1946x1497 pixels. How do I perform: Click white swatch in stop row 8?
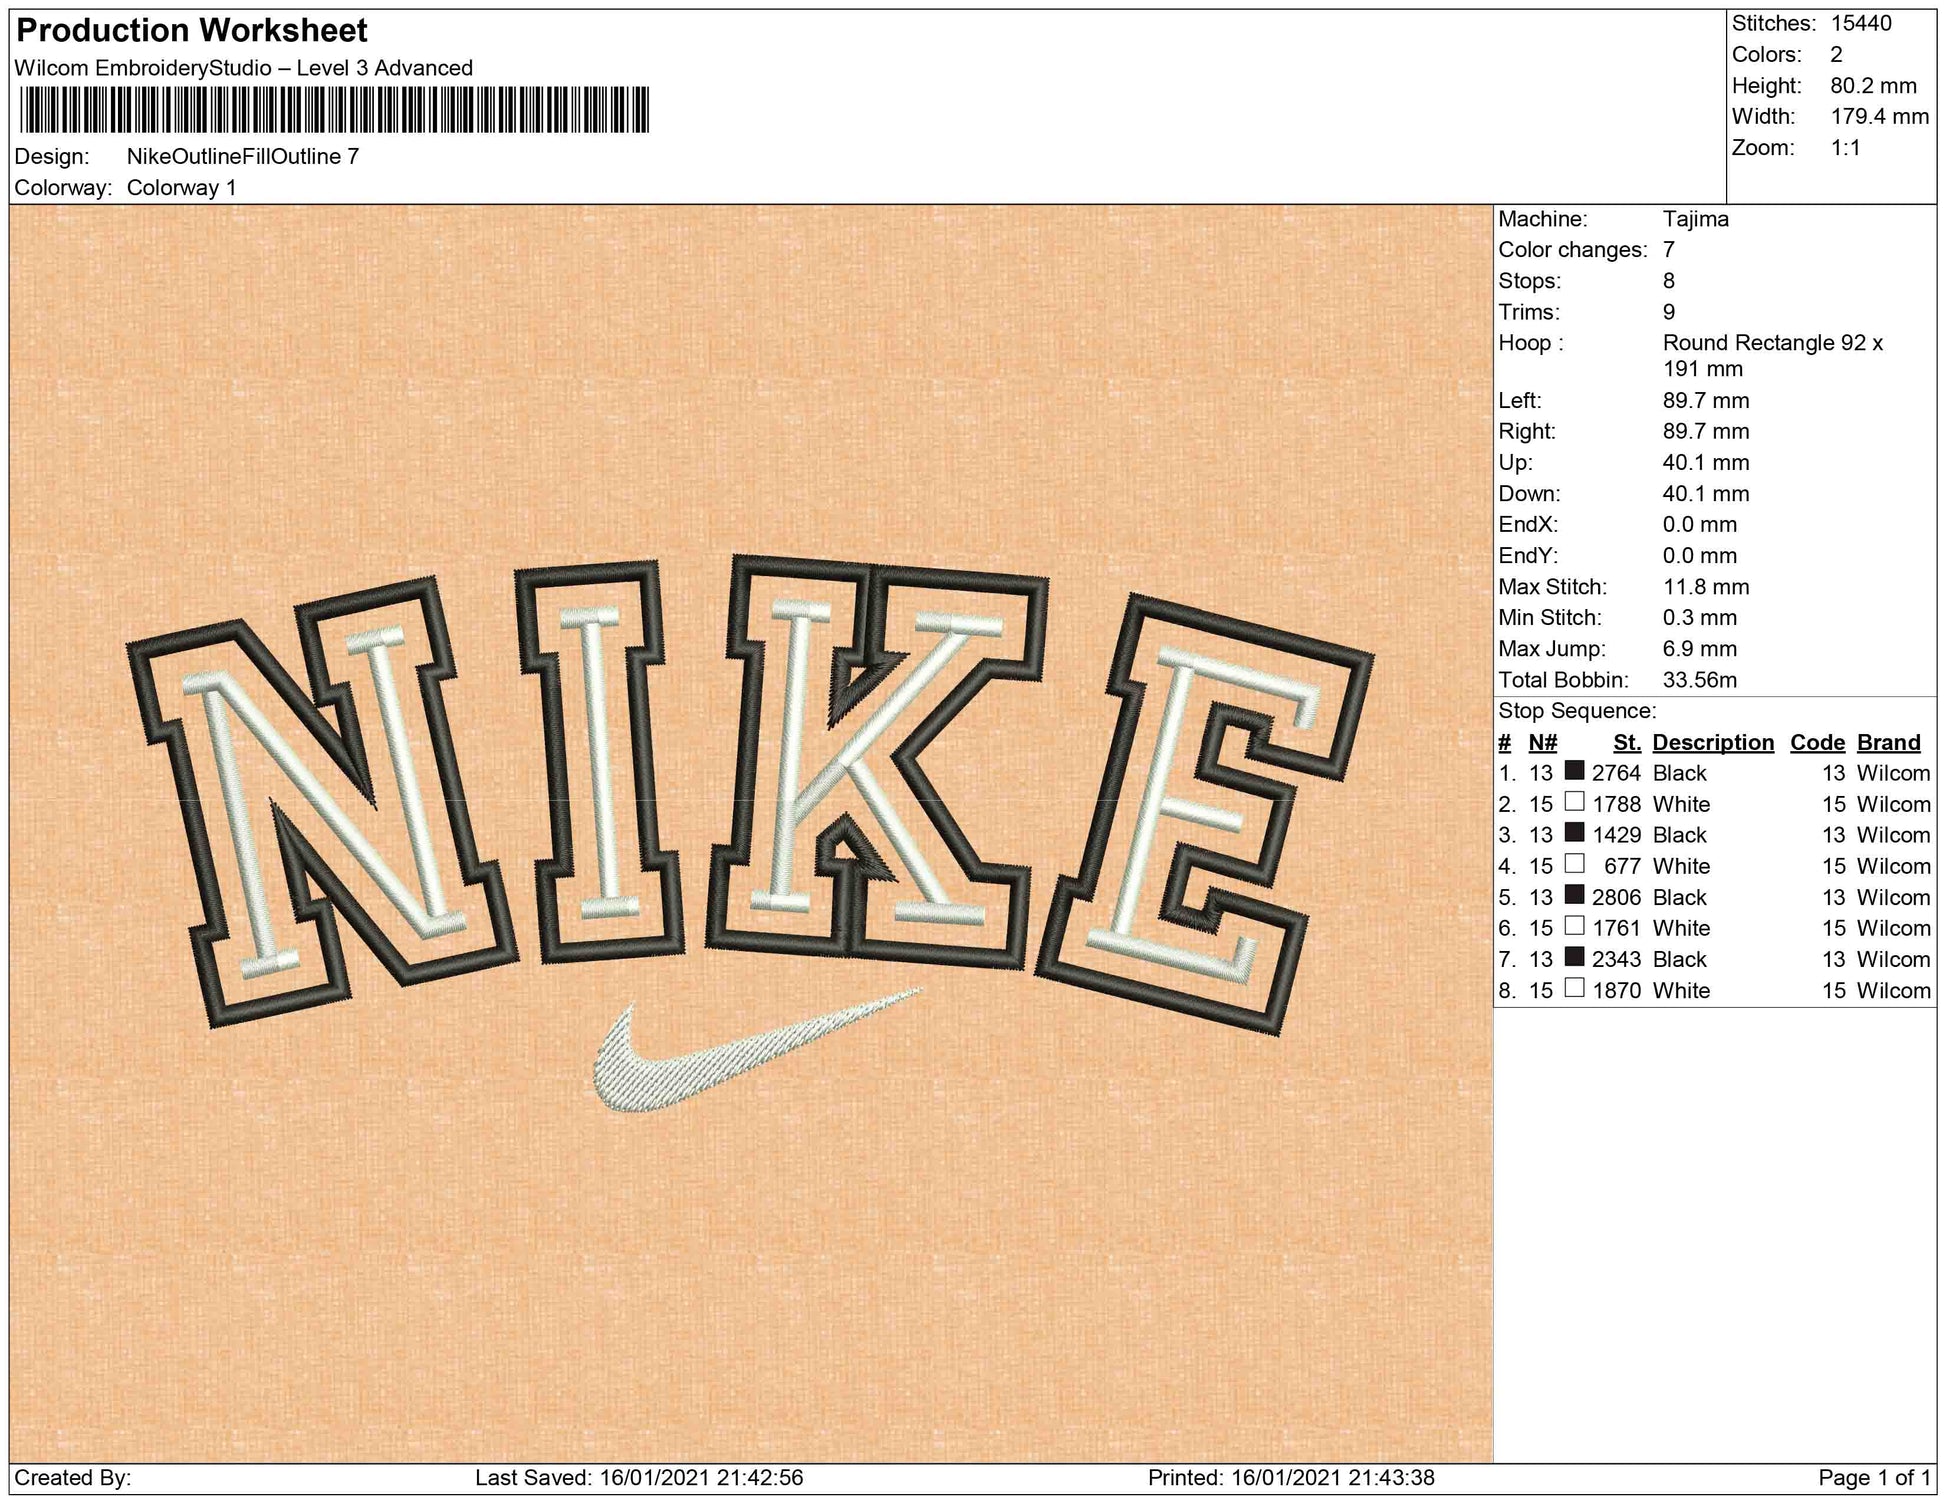point(1574,988)
